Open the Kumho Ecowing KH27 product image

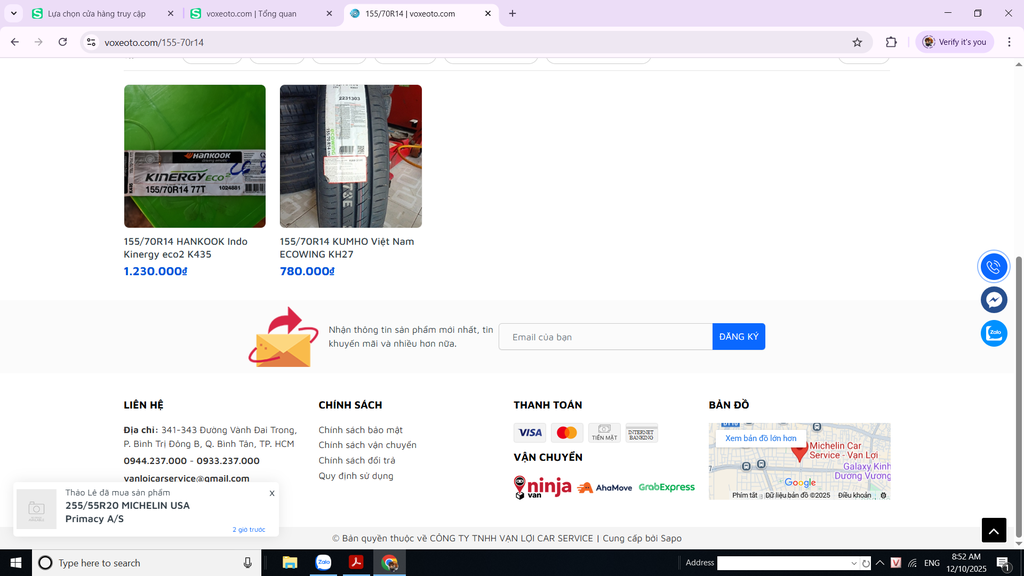(351, 156)
